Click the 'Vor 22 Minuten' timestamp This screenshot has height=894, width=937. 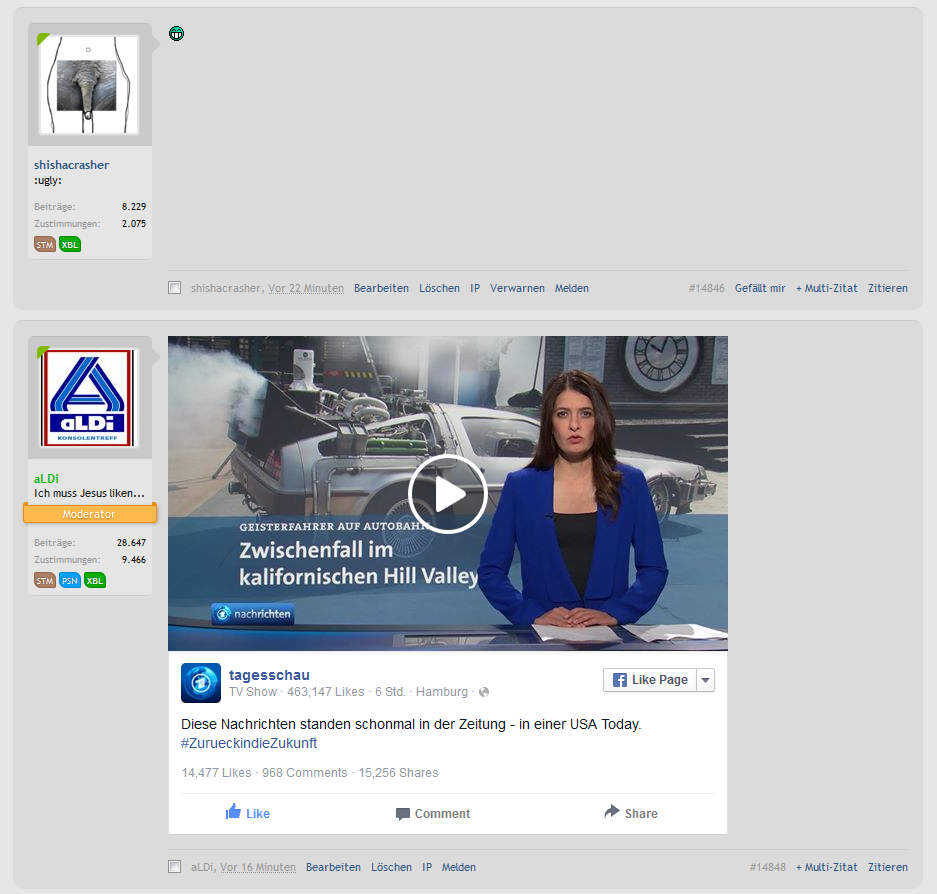(x=306, y=288)
